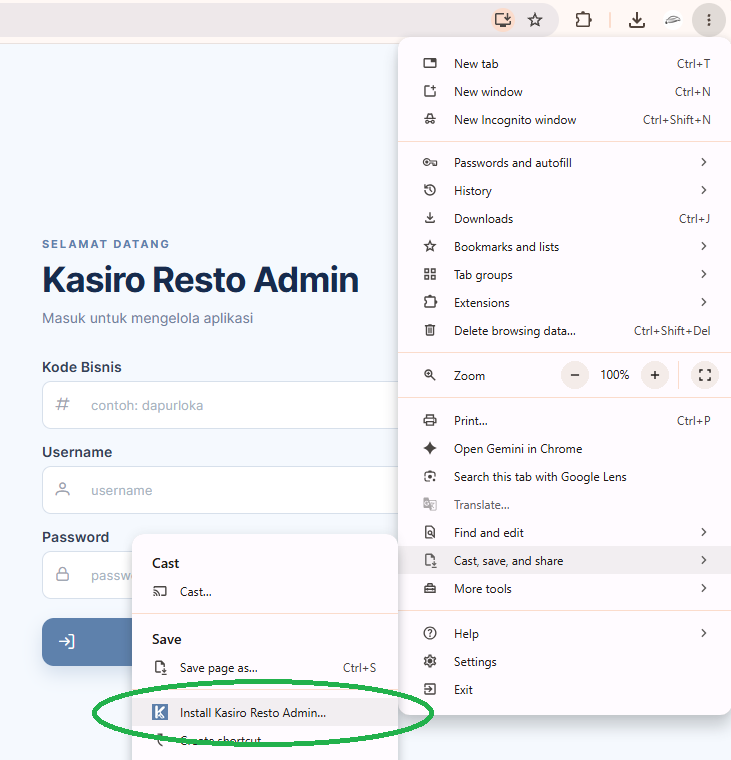The height and width of the screenshot is (760, 731).
Task: Open a New Incognito window
Action: pos(565,120)
